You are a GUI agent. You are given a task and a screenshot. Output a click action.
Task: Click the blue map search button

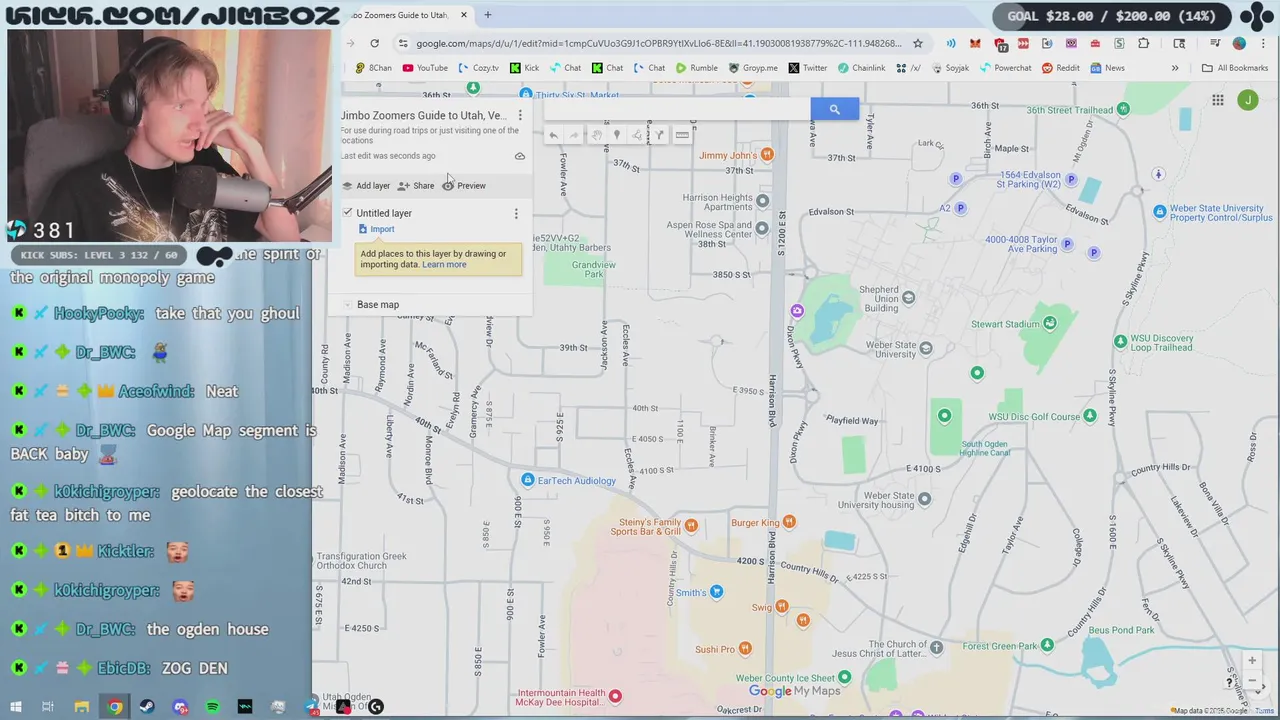(x=834, y=109)
